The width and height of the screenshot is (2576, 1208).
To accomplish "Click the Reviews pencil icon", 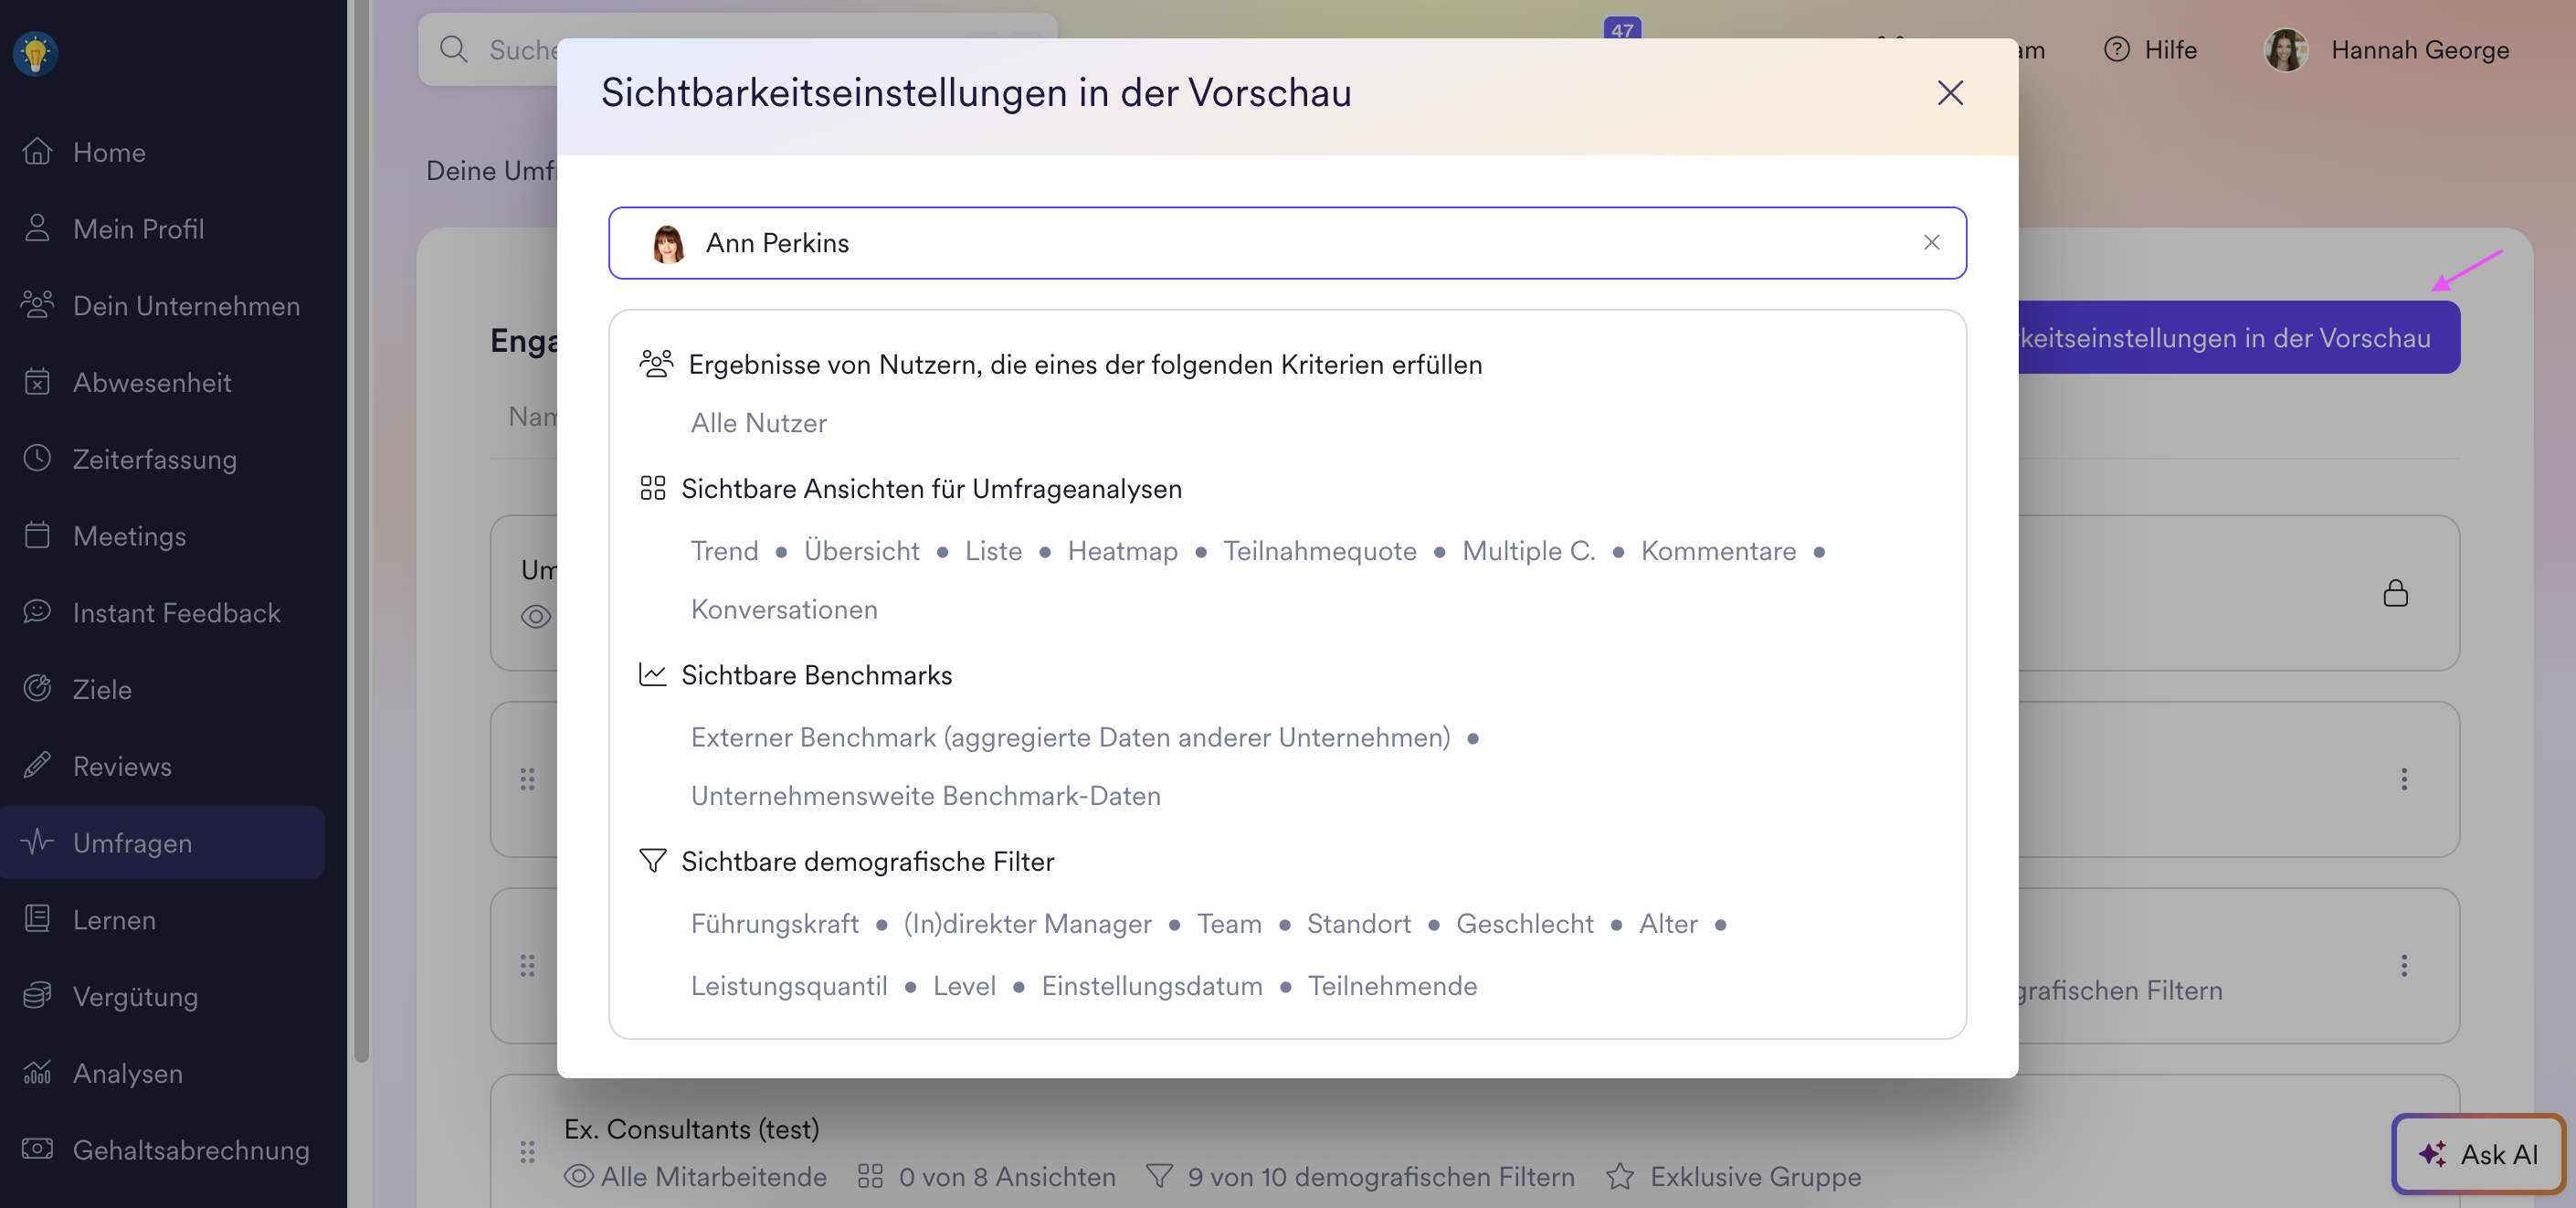I will pyautogui.click(x=37, y=766).
